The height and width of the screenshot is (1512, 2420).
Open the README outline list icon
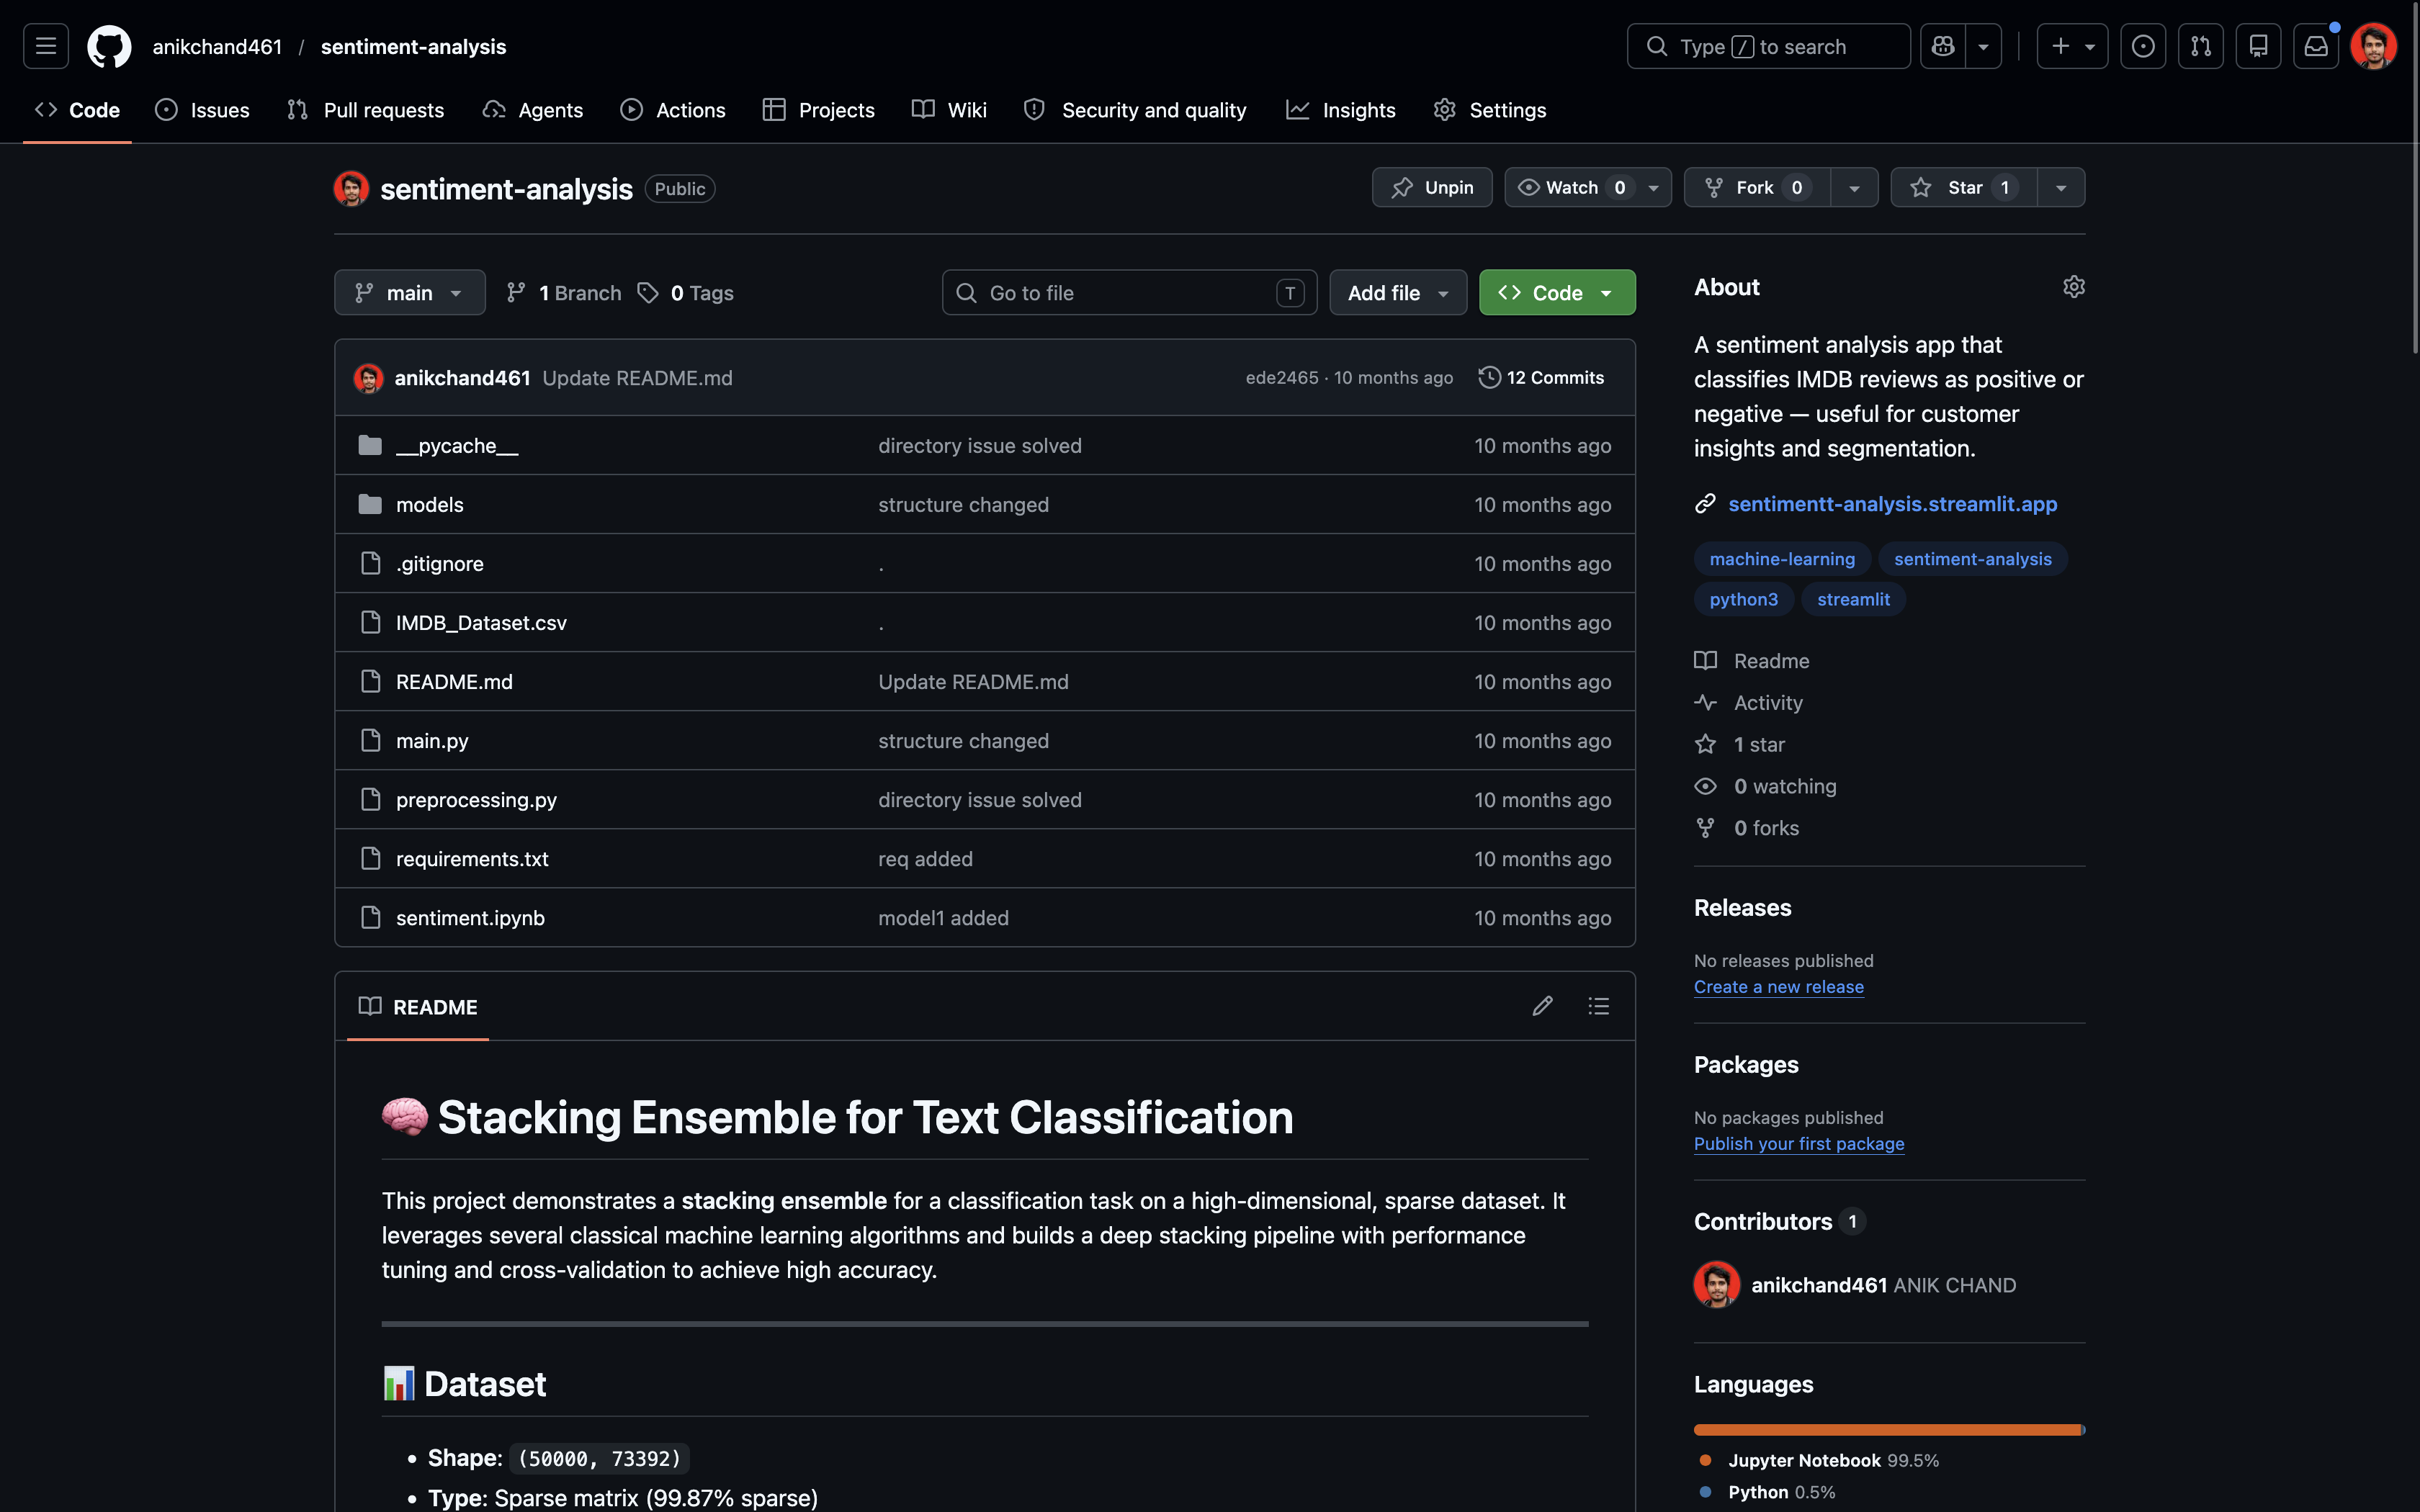(1599, 1006)
